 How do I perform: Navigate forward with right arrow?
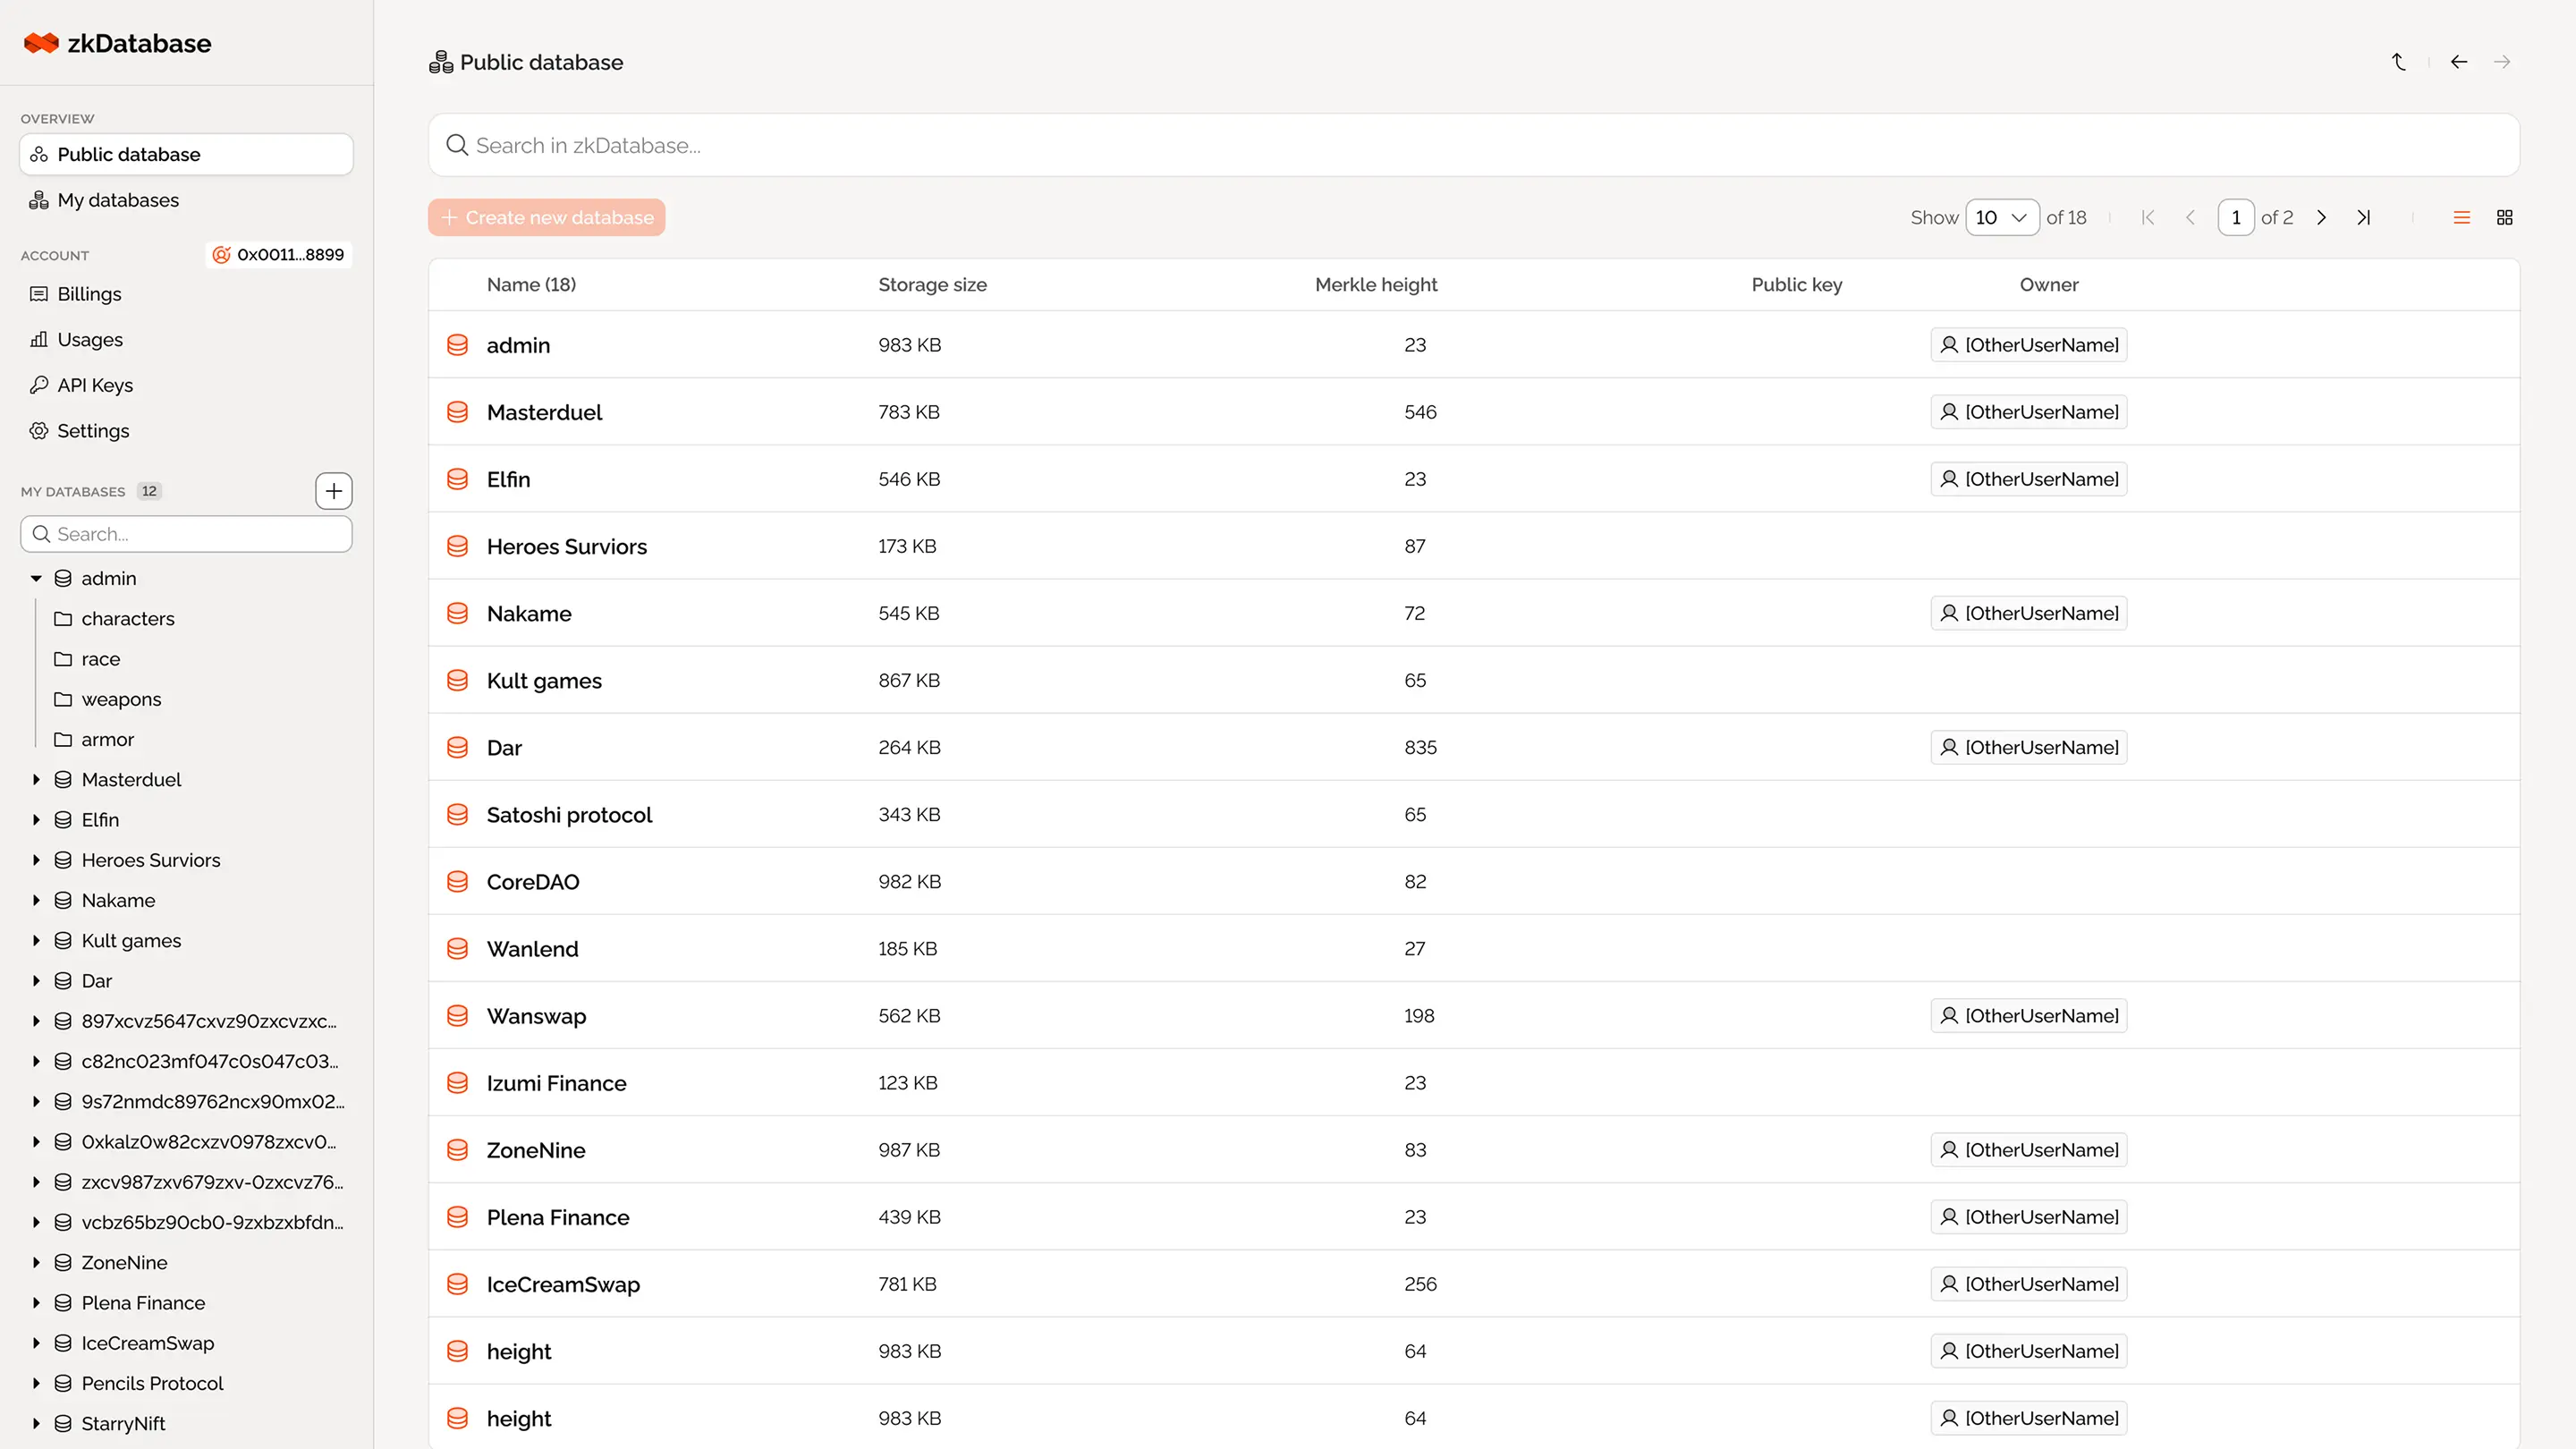click(x=2502, y=62)
